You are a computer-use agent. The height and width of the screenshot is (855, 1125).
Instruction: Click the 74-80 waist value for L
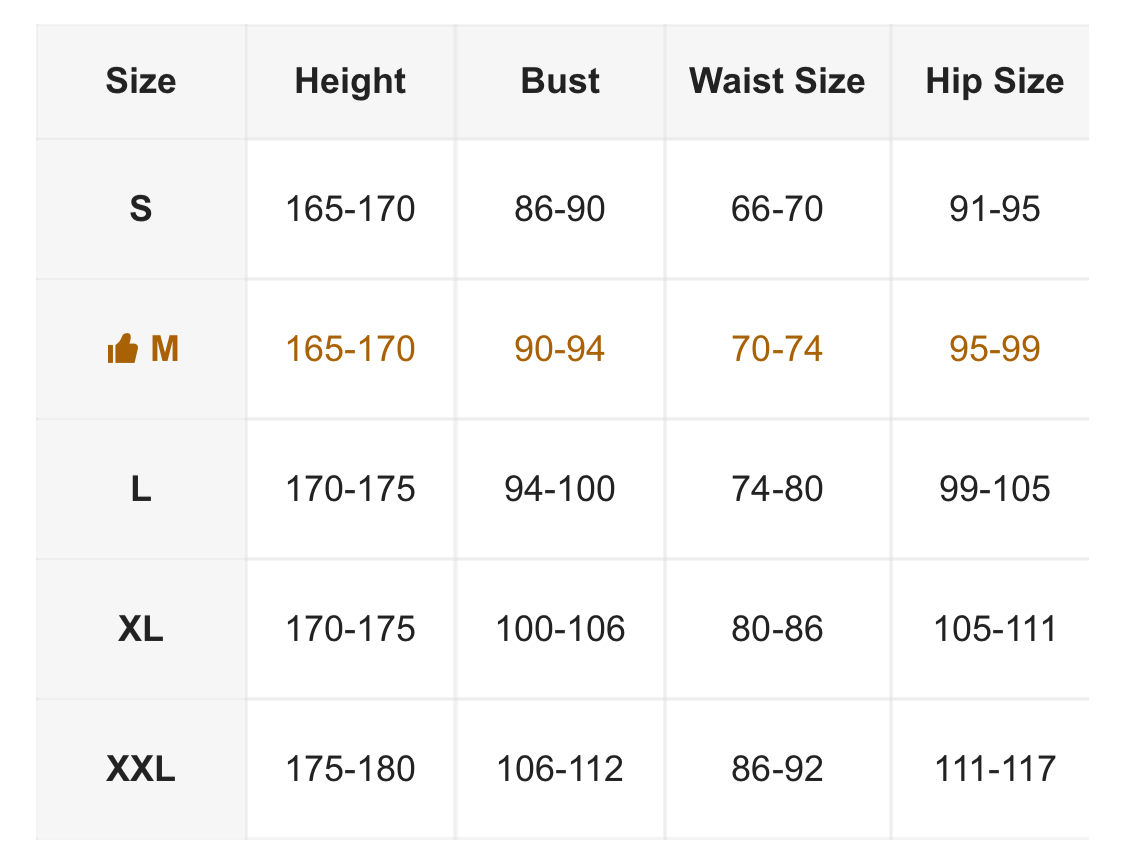click(x=777, y=489)
